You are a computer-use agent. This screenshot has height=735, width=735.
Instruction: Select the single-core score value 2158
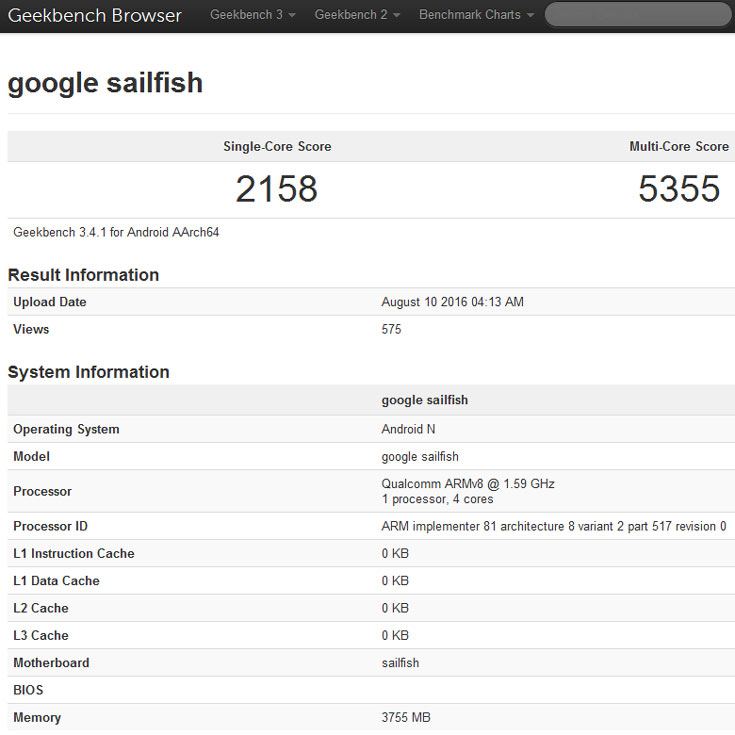(x=276, y=189)
